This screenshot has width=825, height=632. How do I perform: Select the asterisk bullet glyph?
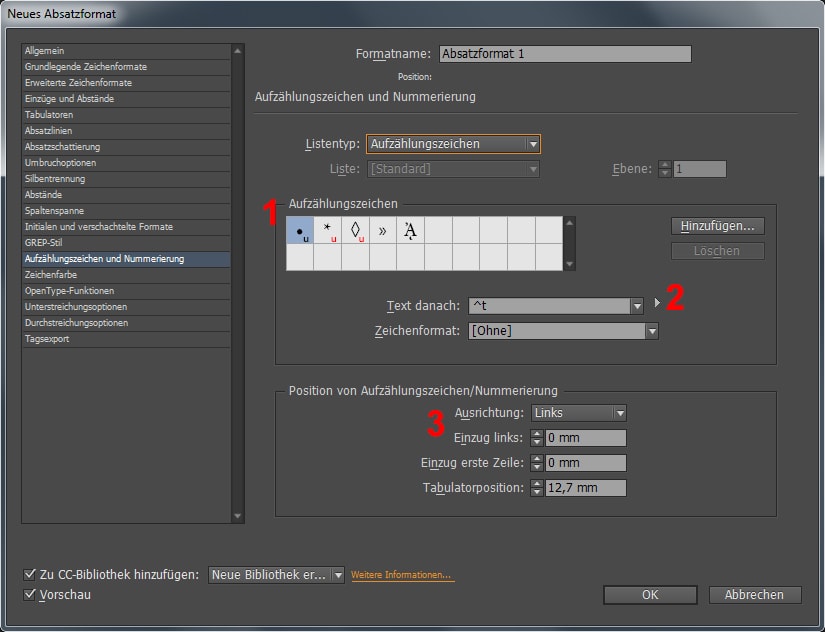tap(327, 231)
